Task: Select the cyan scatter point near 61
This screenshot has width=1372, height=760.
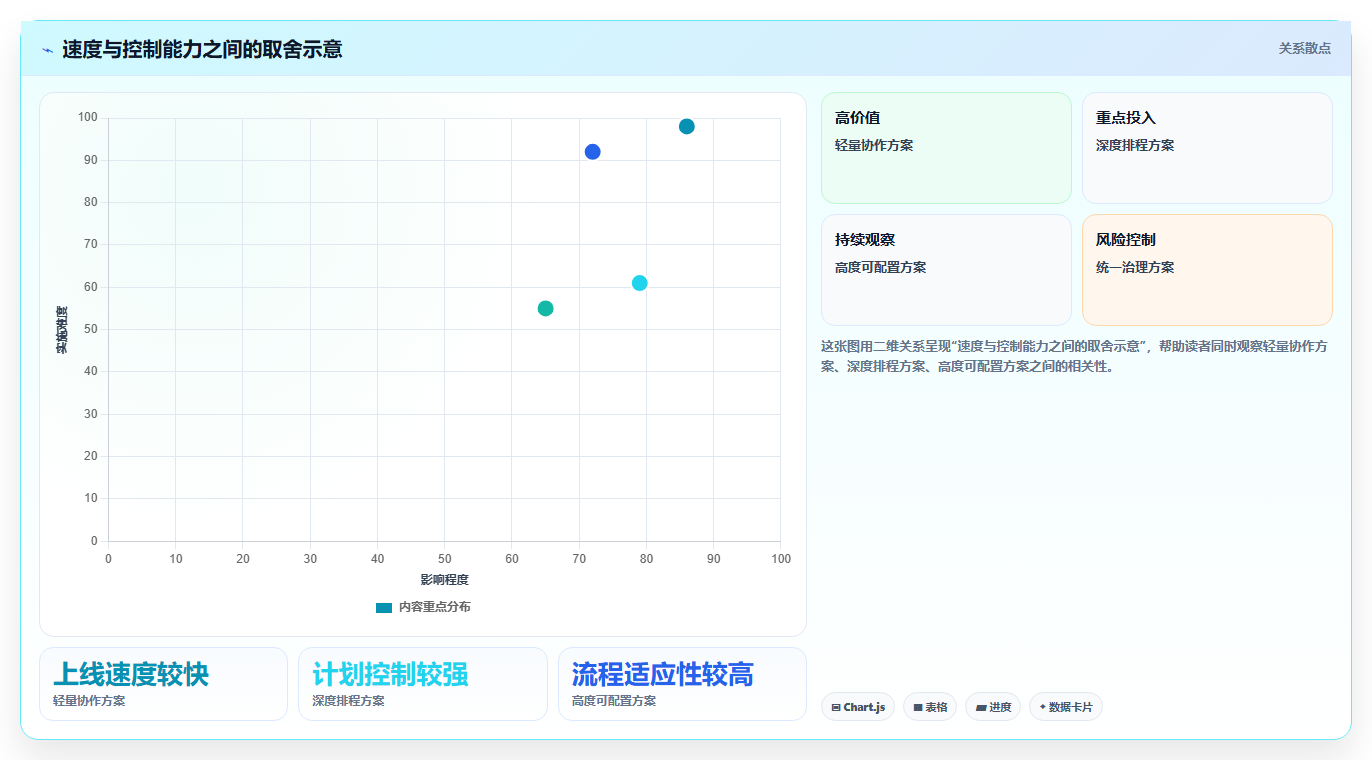Action: 639,283
